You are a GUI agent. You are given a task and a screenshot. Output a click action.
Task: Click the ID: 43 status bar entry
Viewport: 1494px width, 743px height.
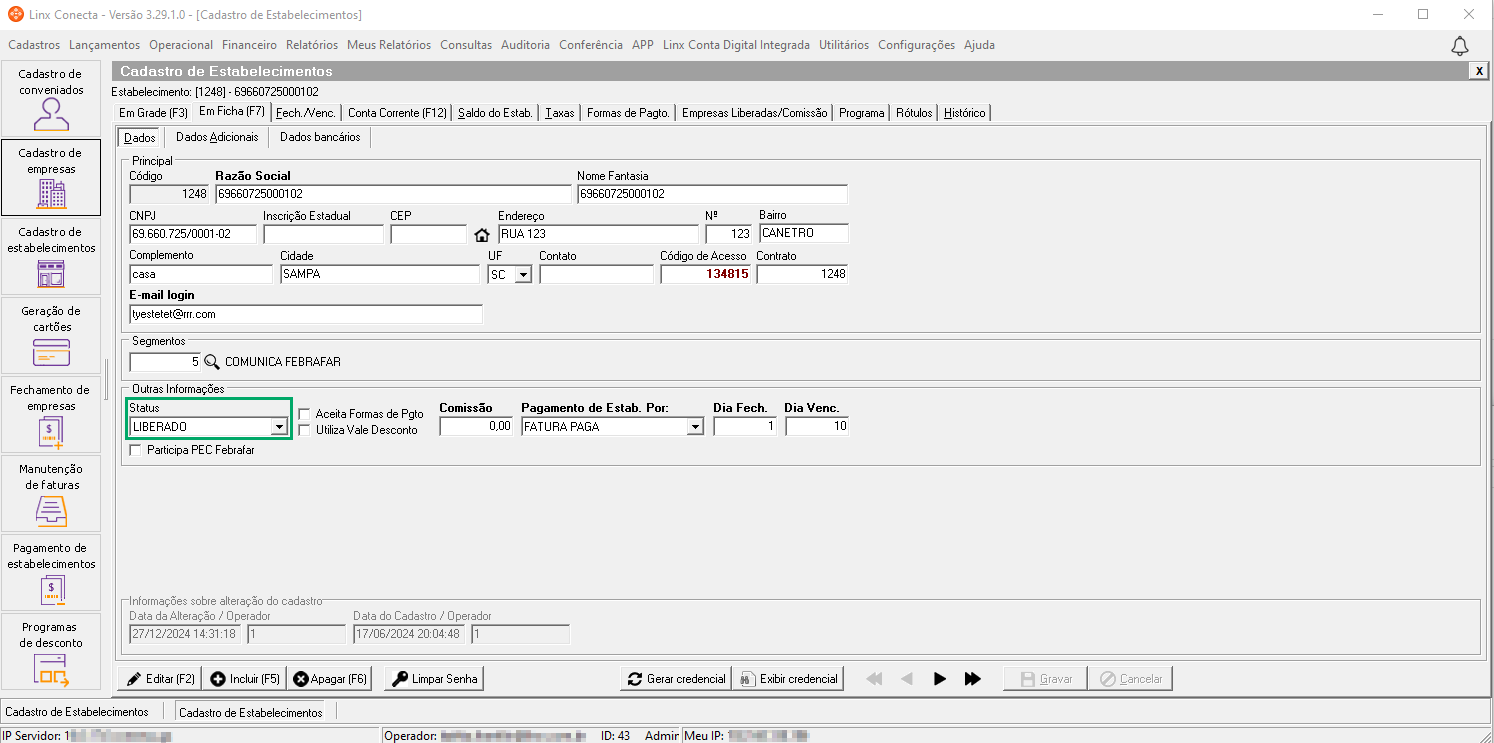pos(615,736)
